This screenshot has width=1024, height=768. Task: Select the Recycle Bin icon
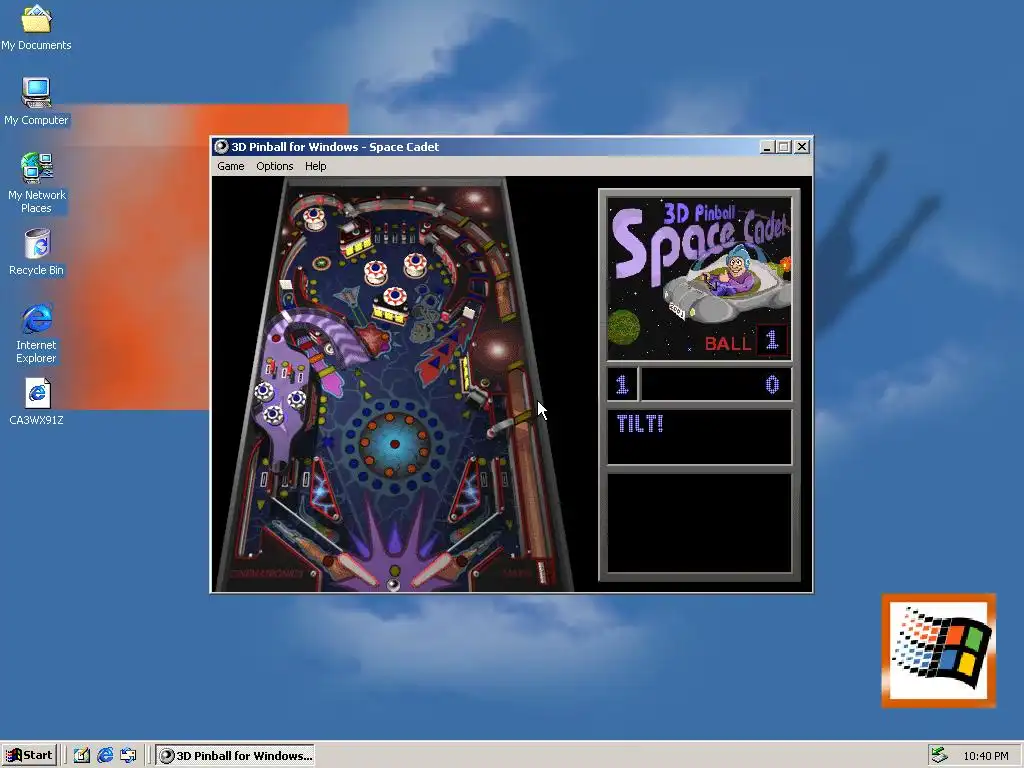pyautogui.click(x=36, y=252)
